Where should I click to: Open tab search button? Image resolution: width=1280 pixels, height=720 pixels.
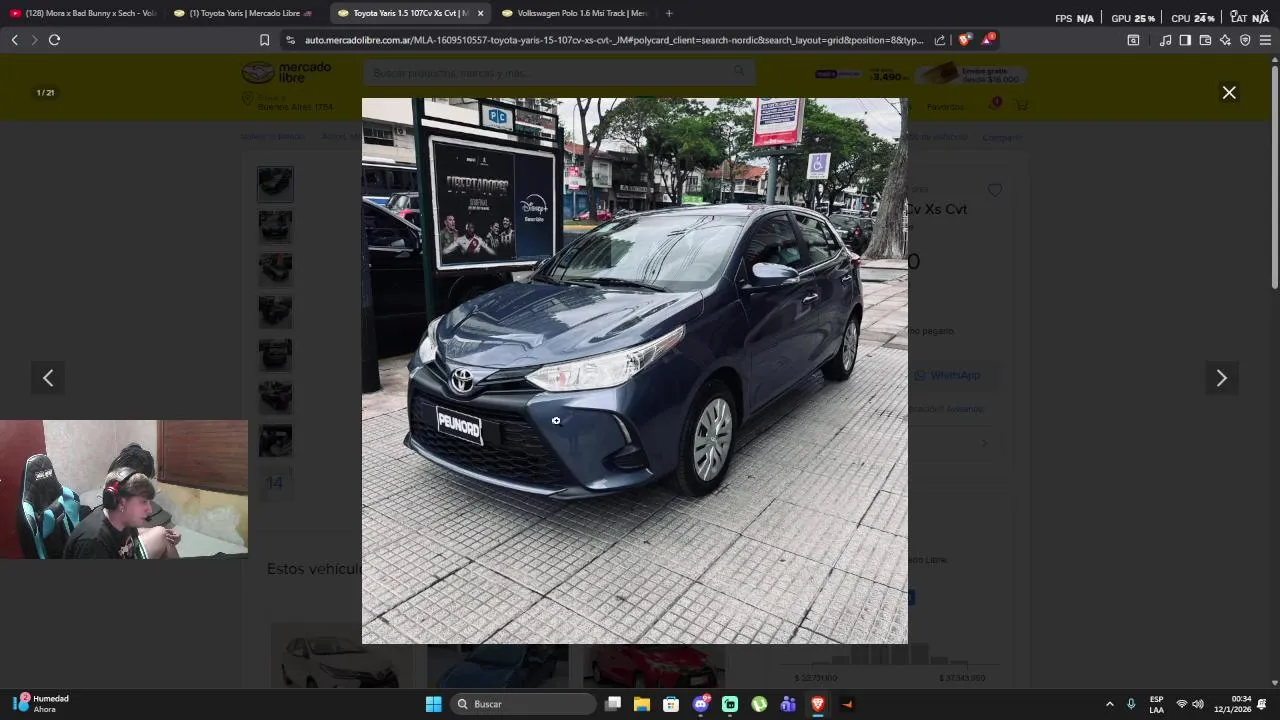pyautogui.click(x=1133, y=40)
